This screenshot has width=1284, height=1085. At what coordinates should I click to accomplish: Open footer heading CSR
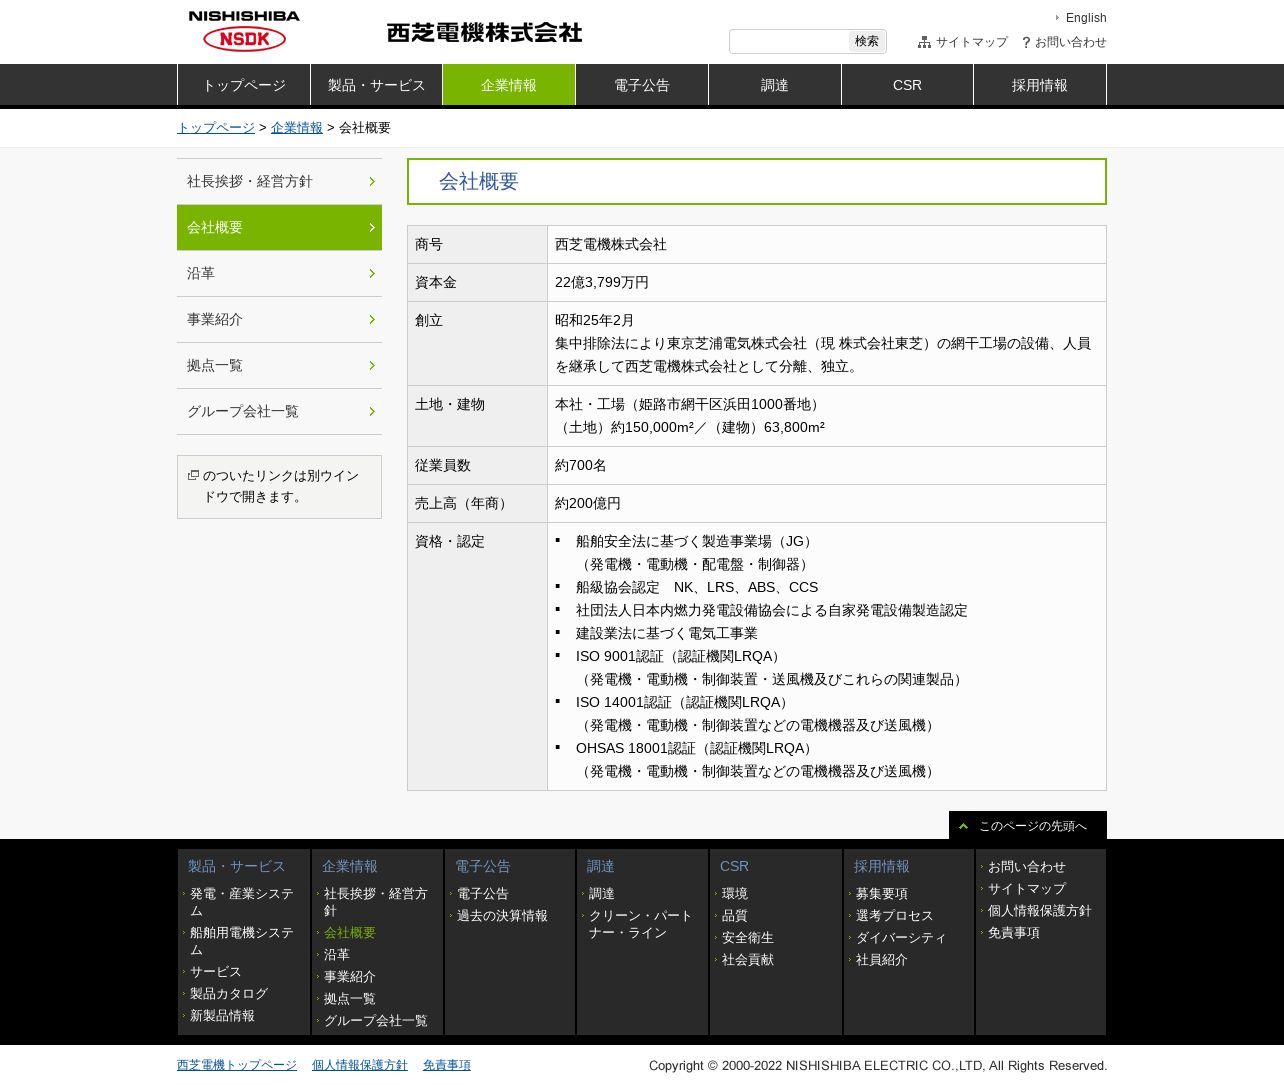click(x=734, y=866)
